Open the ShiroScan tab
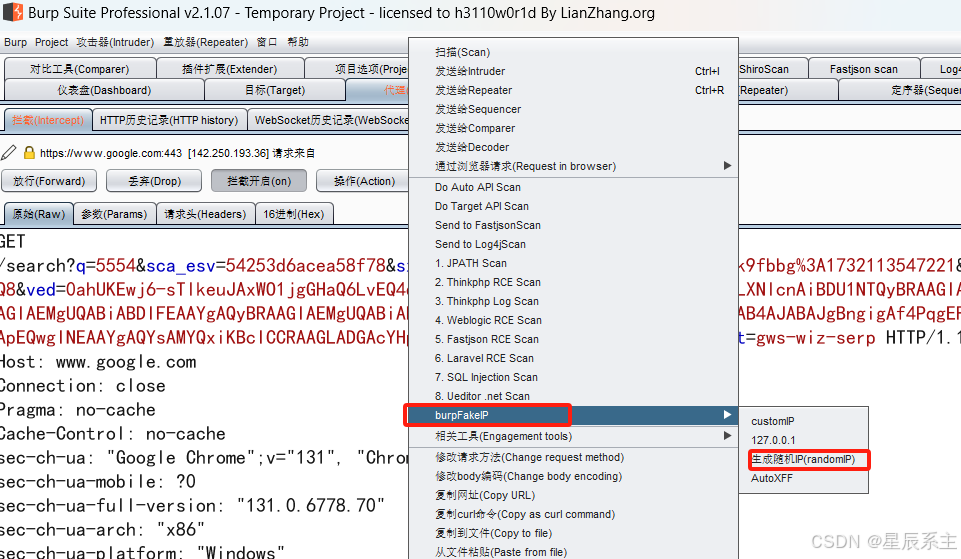961x559 pixels. tap(772, 69)
